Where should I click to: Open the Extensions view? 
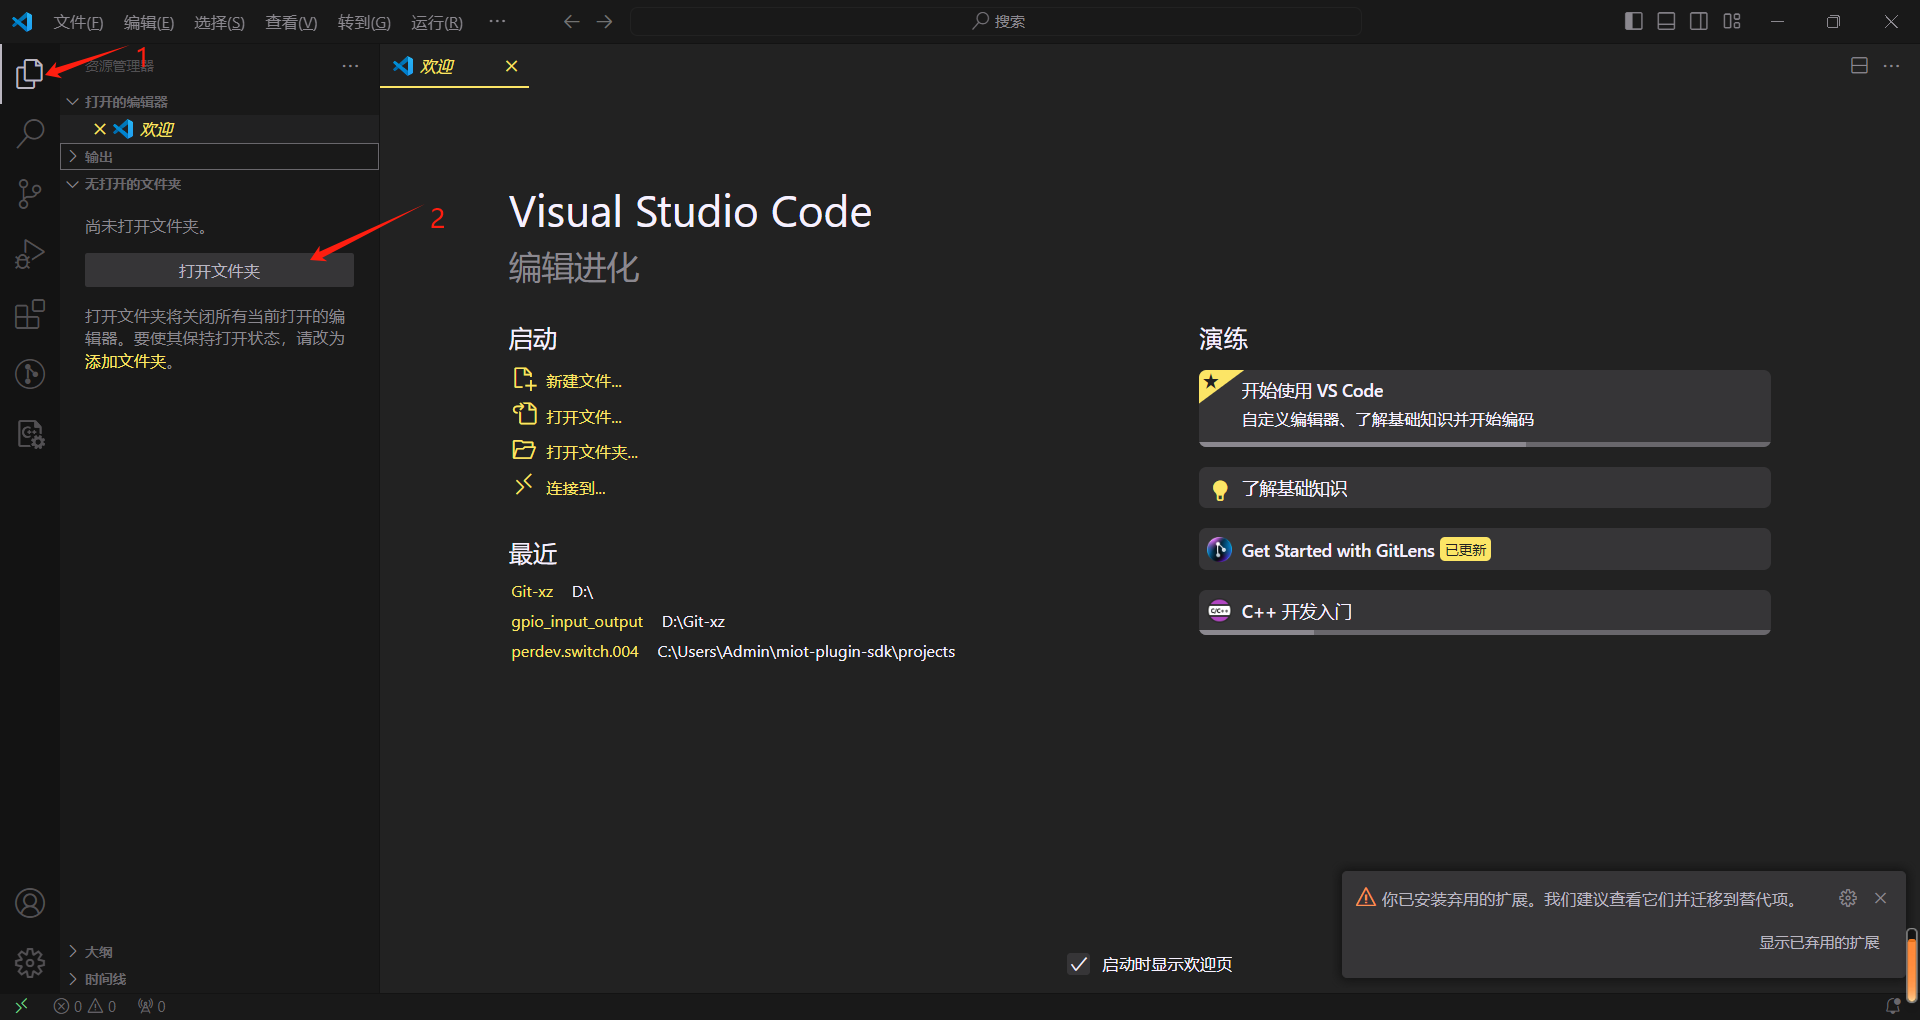point(30,314)
